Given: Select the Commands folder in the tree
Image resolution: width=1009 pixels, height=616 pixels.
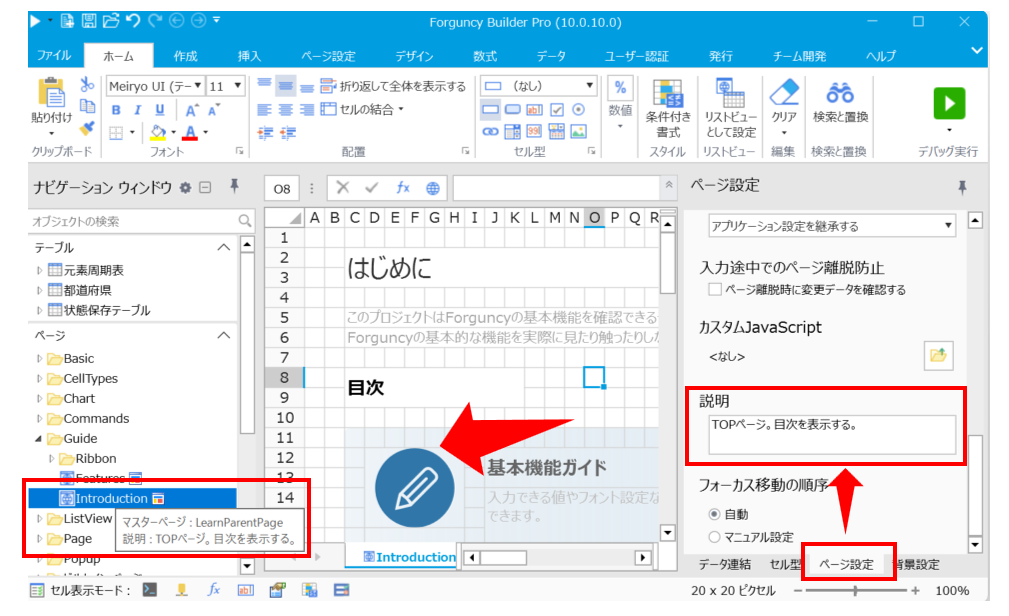Looking at the screenshot, I should (x=96, y=419).
